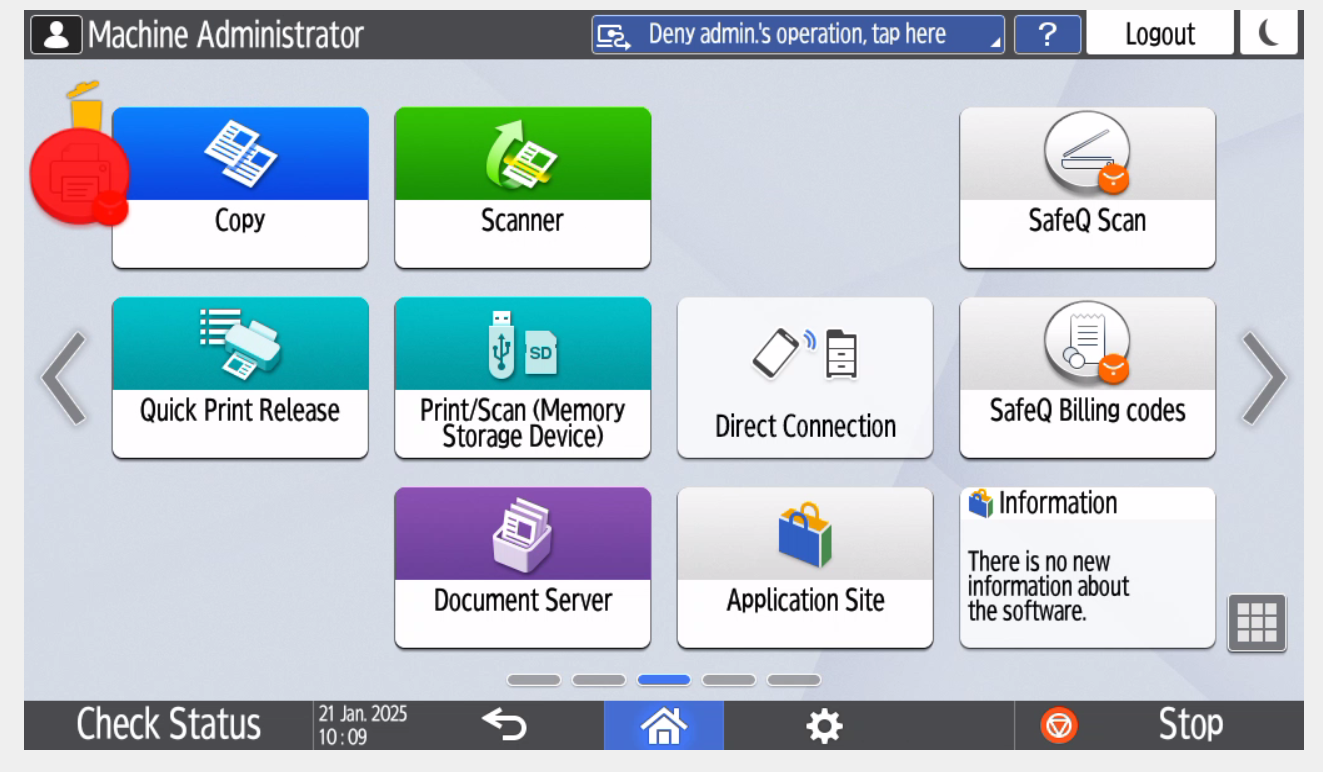Launch Application Site
The width and height of the screenshot is (1323, 772).
(x=805, y=567)
